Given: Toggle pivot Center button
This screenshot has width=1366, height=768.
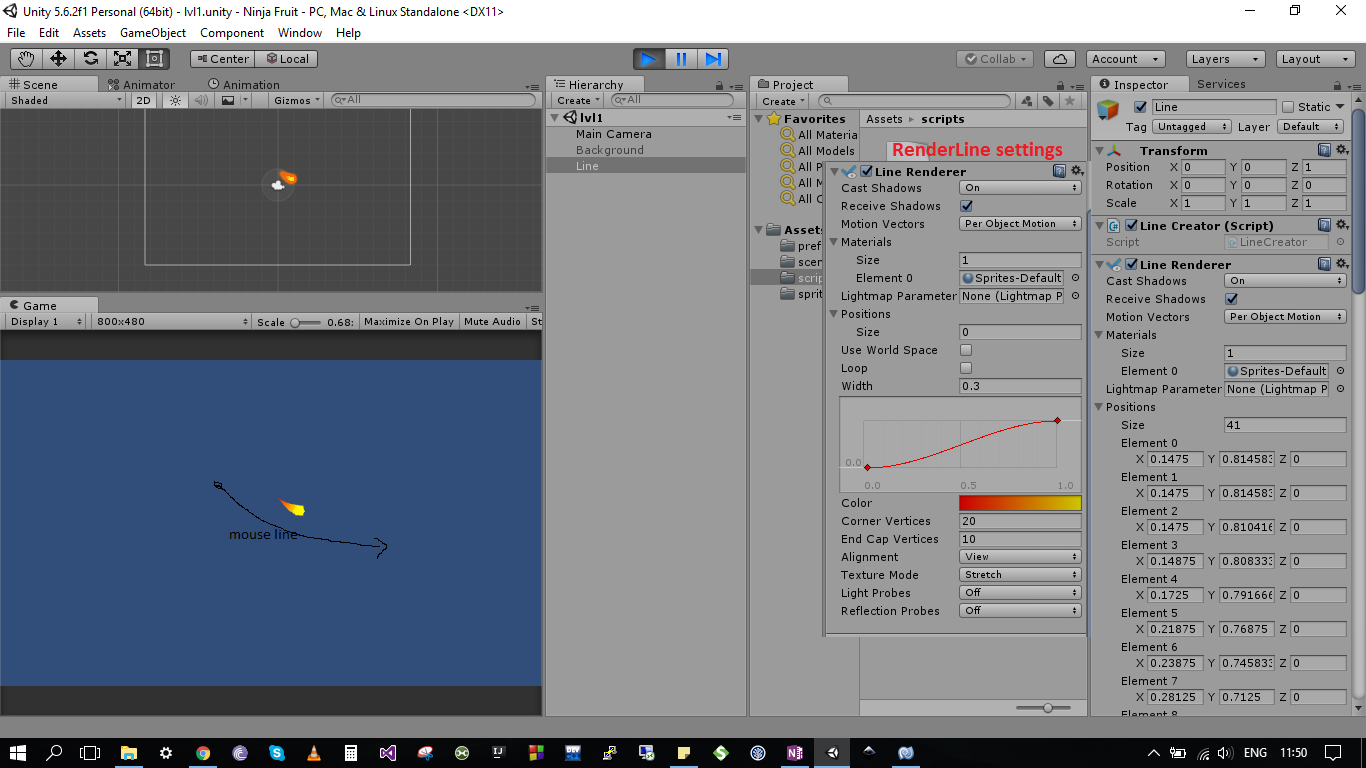Looking at the screenshot, I should (222, 59).
